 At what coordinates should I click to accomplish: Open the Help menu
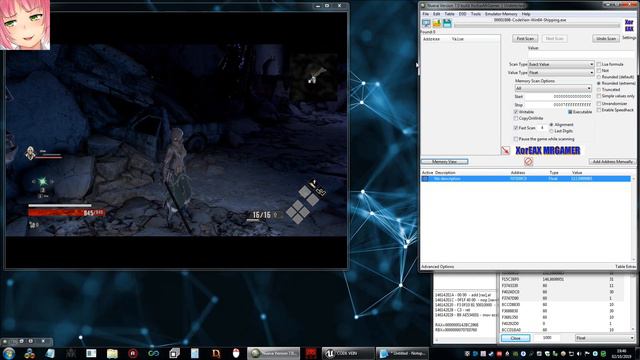coord(526,14)
